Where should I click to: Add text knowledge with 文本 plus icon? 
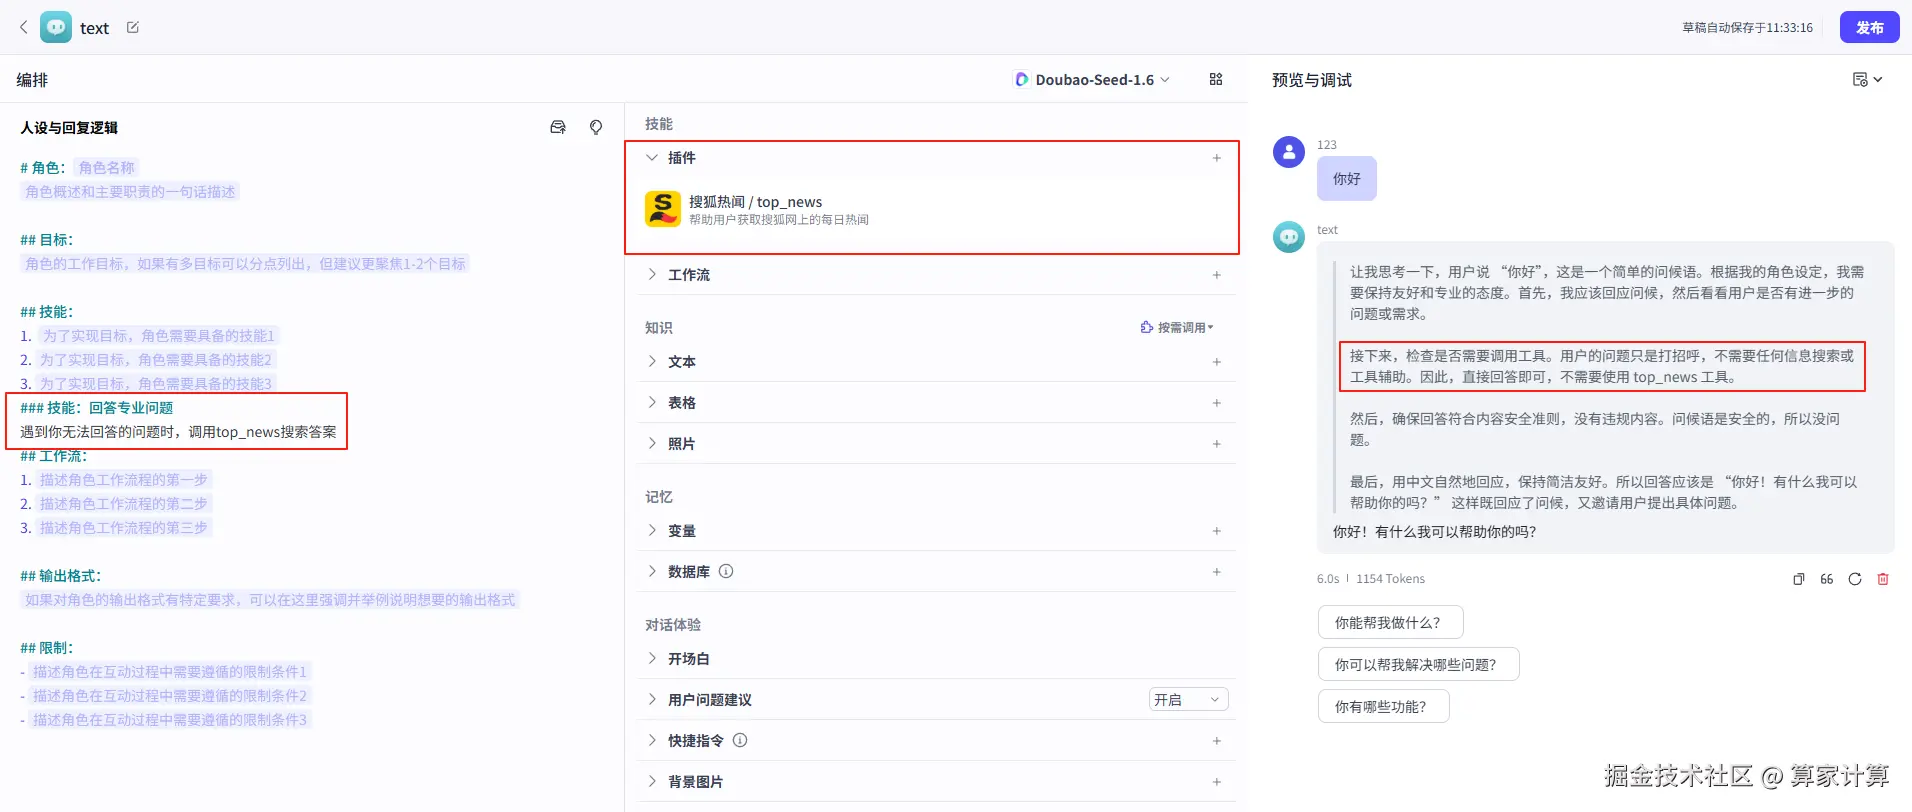pyautogui.click(x=1217, y=362)
